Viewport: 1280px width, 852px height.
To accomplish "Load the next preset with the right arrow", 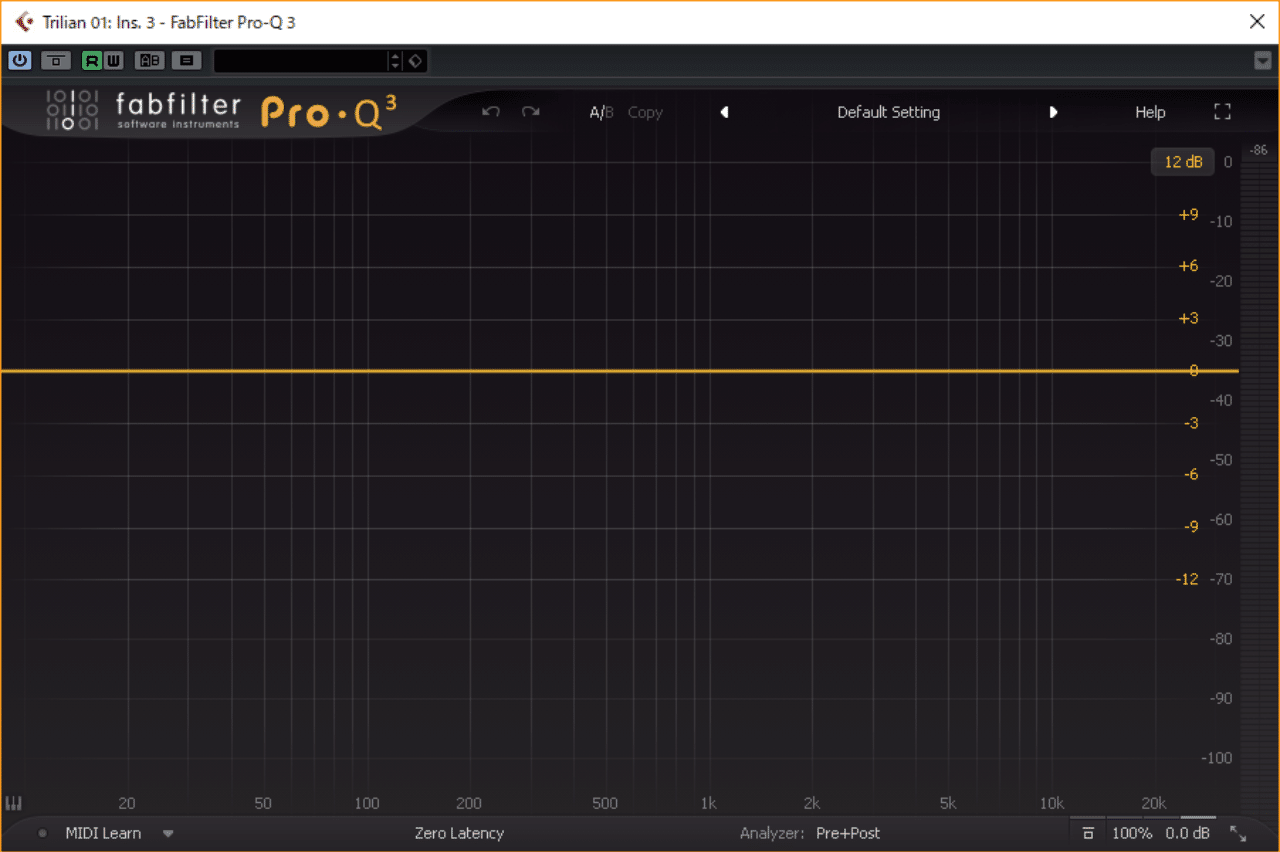I will pos(1053,112).
